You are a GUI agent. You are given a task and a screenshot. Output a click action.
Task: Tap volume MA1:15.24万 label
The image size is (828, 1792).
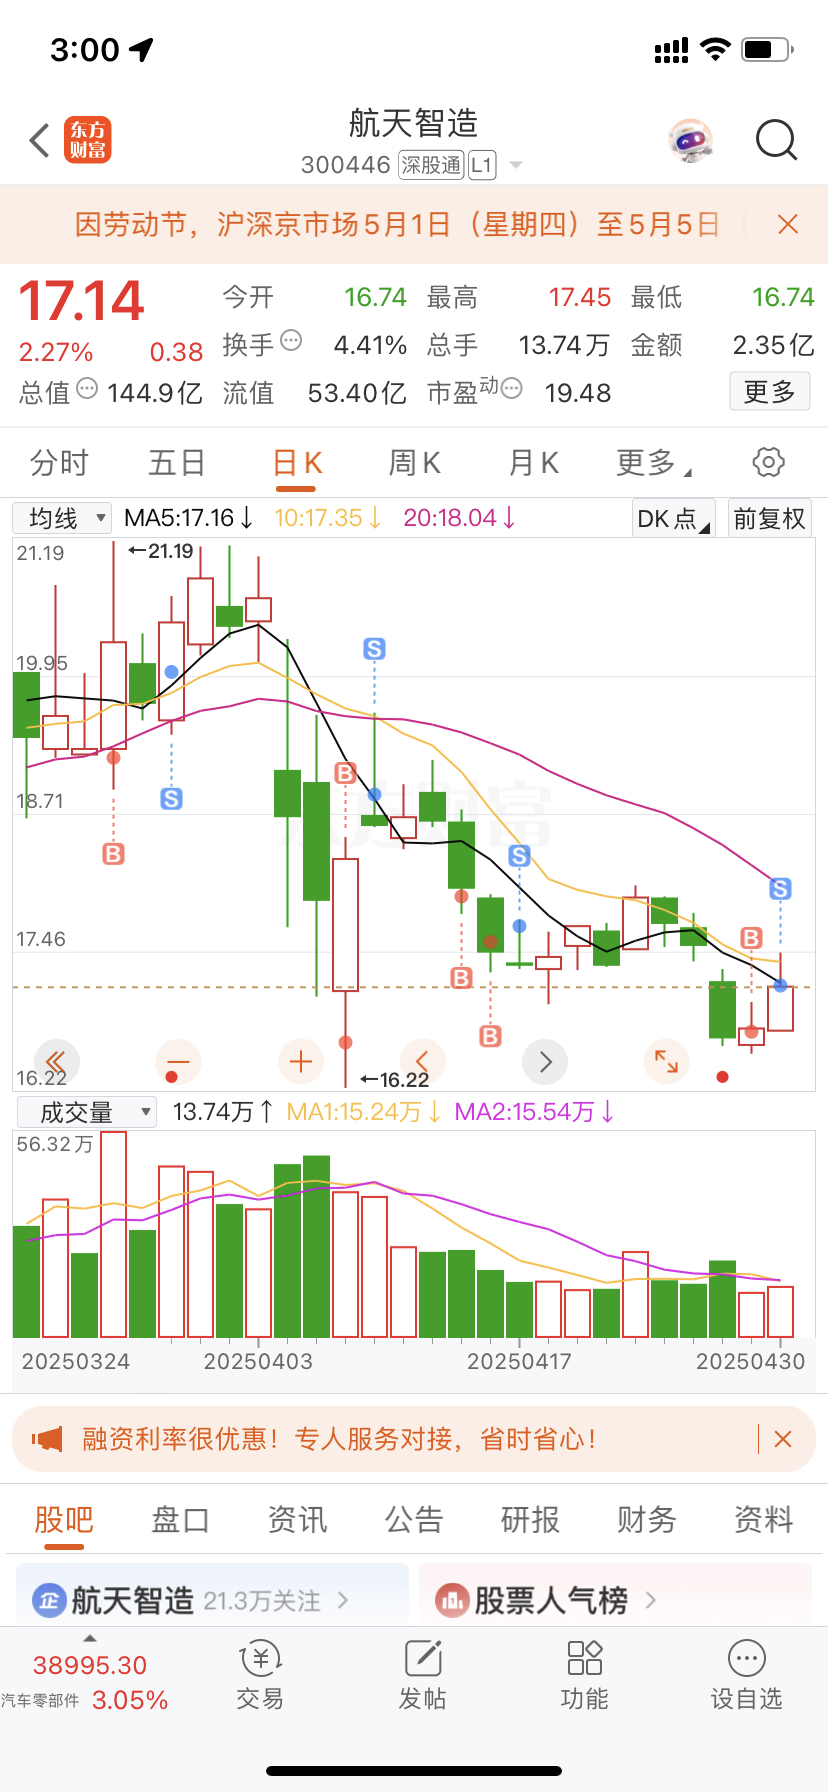[364, 1112]
